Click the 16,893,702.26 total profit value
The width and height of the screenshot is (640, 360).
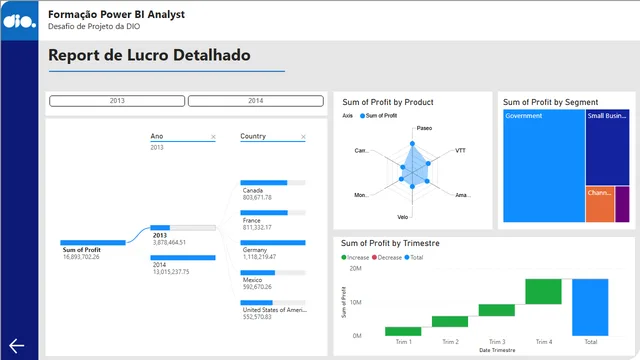[x=81, y=257]
